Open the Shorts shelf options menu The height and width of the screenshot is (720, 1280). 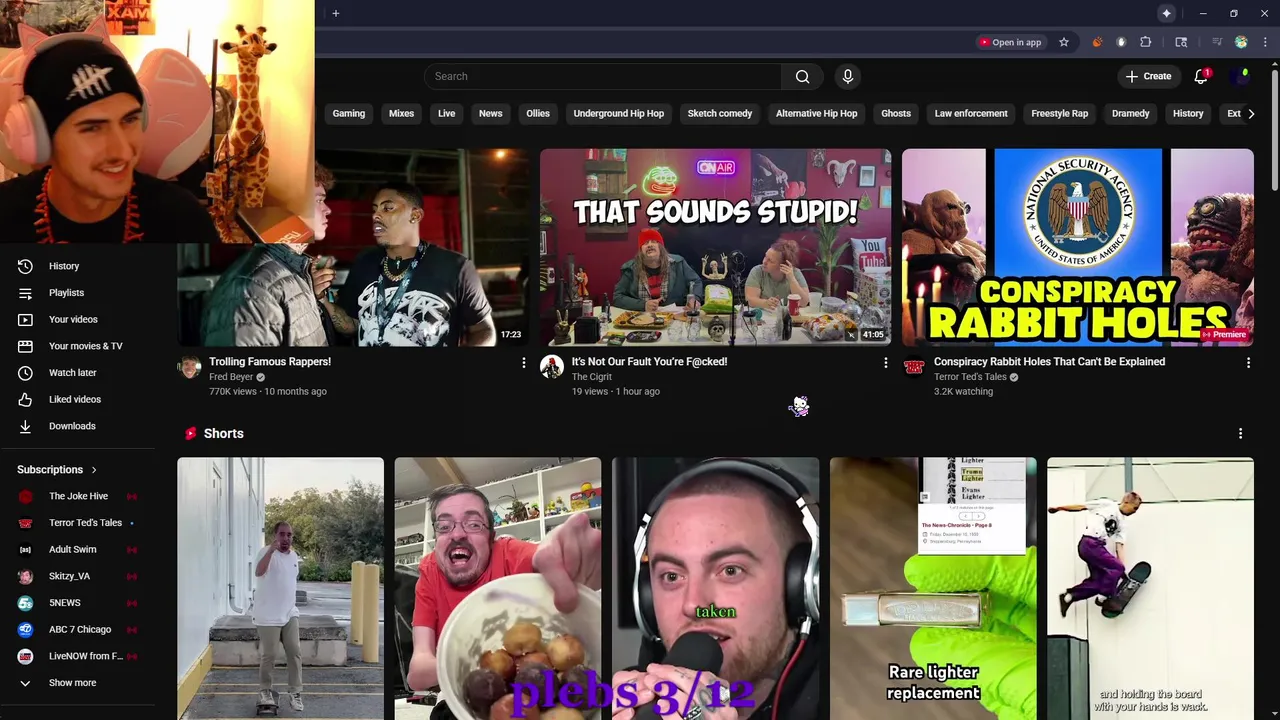click(1240, 433)
